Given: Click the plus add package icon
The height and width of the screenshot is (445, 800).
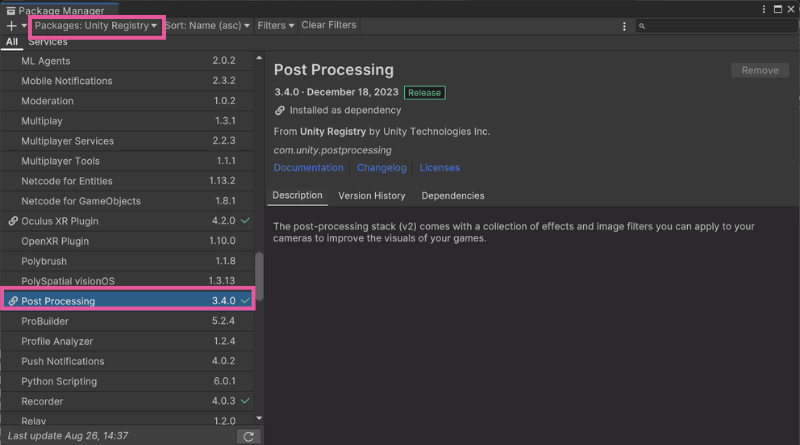Looking at the screenshot, I should [x=11, y=26].
